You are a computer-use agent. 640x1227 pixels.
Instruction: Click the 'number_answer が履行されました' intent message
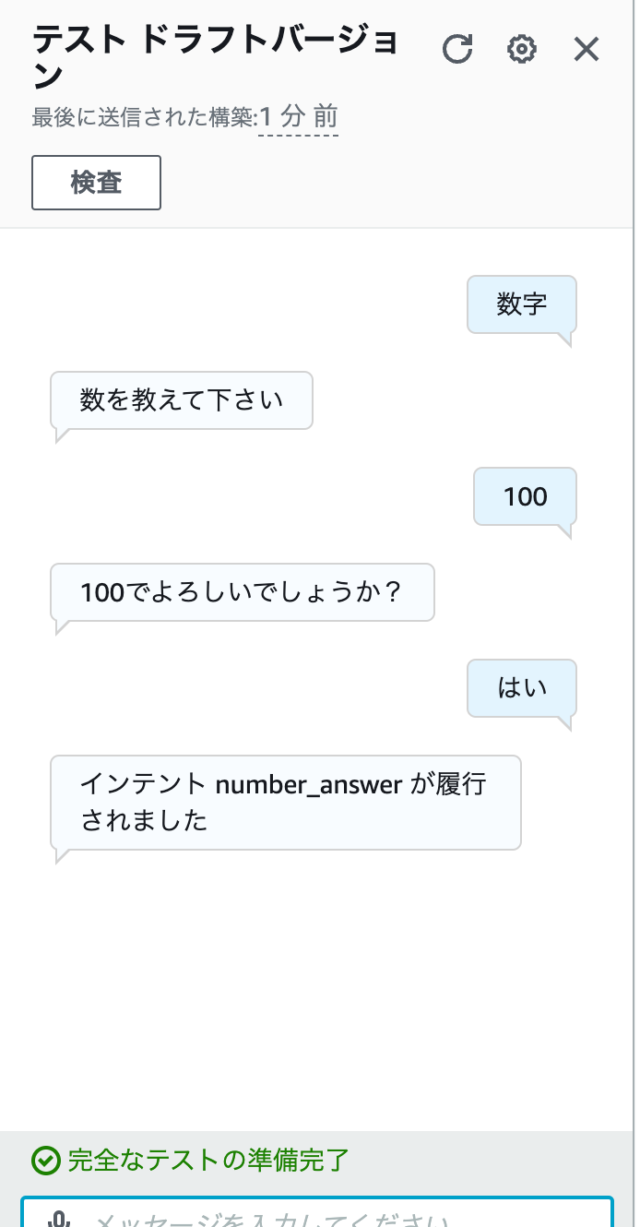[285, 802]
